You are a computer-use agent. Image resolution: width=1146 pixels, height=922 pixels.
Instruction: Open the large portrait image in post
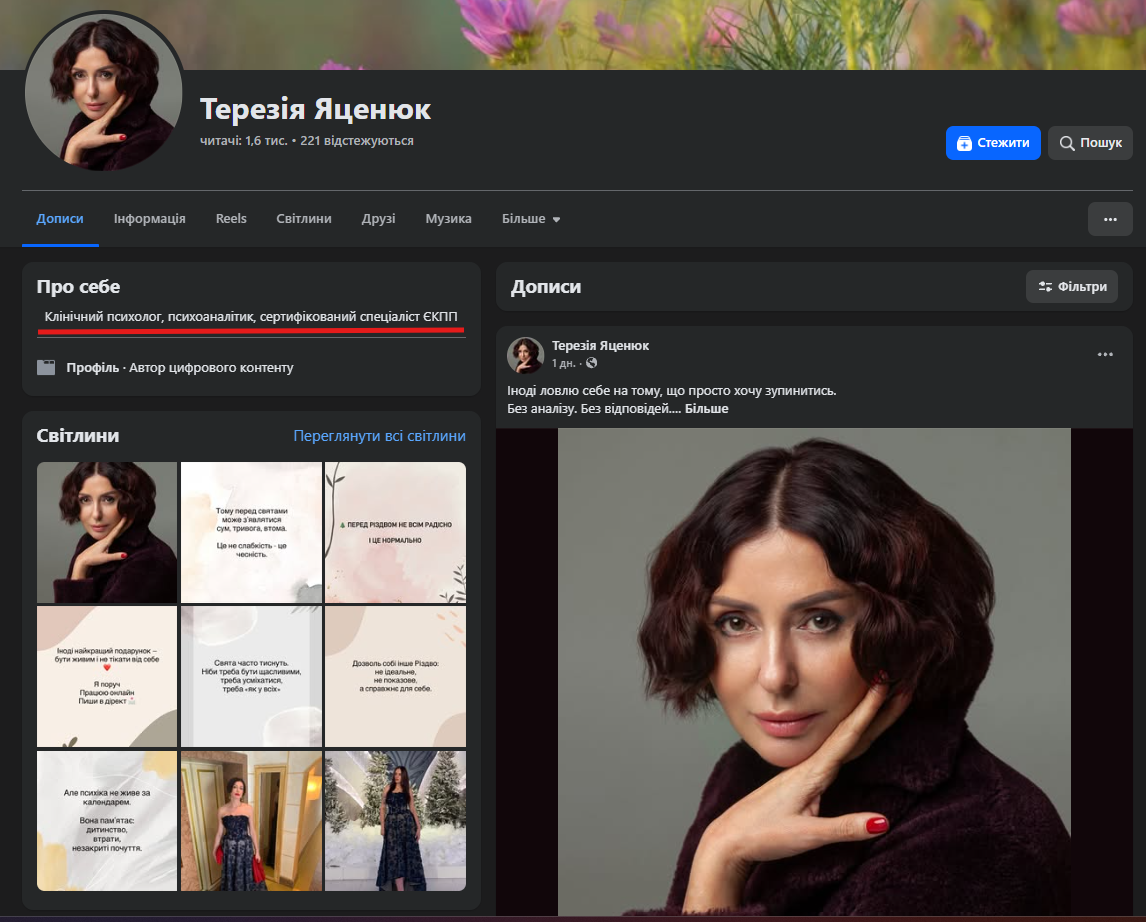[814, 670]
